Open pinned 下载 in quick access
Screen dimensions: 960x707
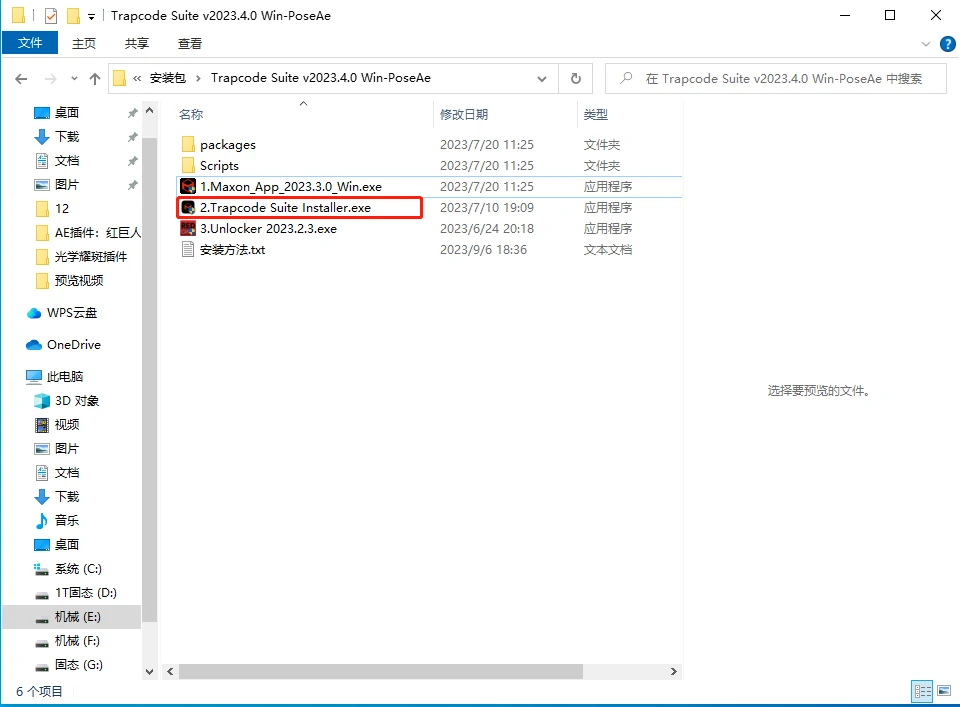click(x=67, y=137)
